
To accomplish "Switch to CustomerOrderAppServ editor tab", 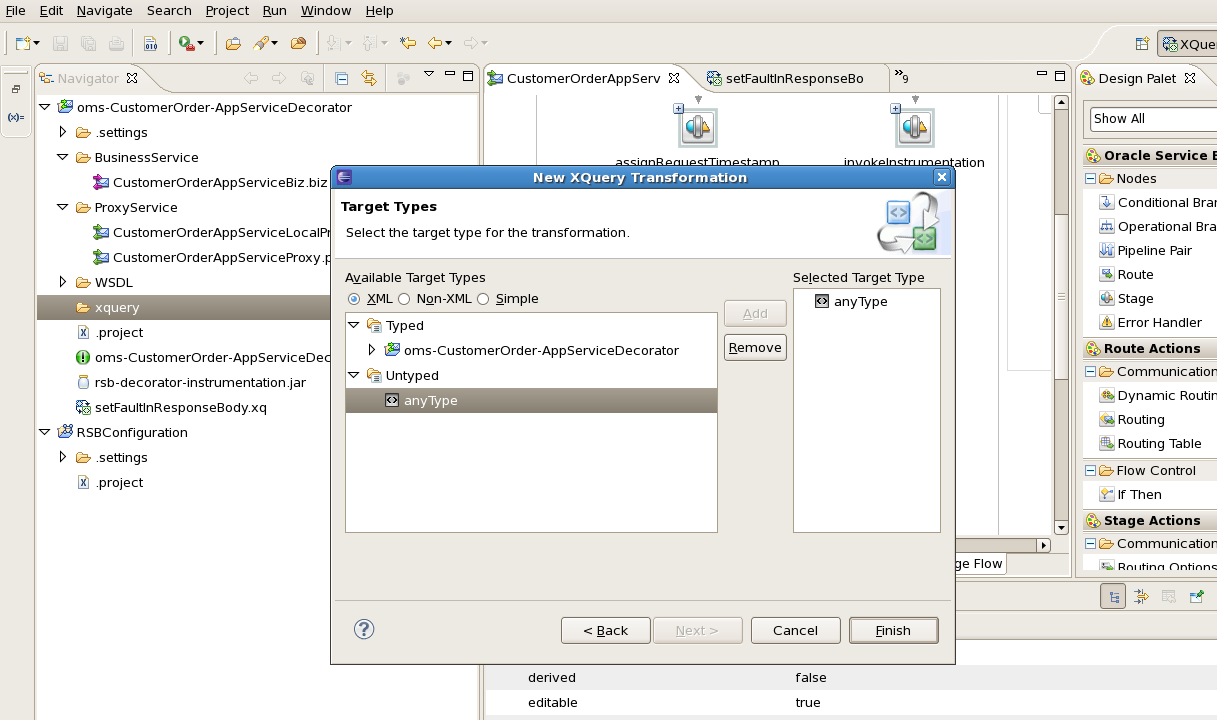I will [x=583, y=78].
